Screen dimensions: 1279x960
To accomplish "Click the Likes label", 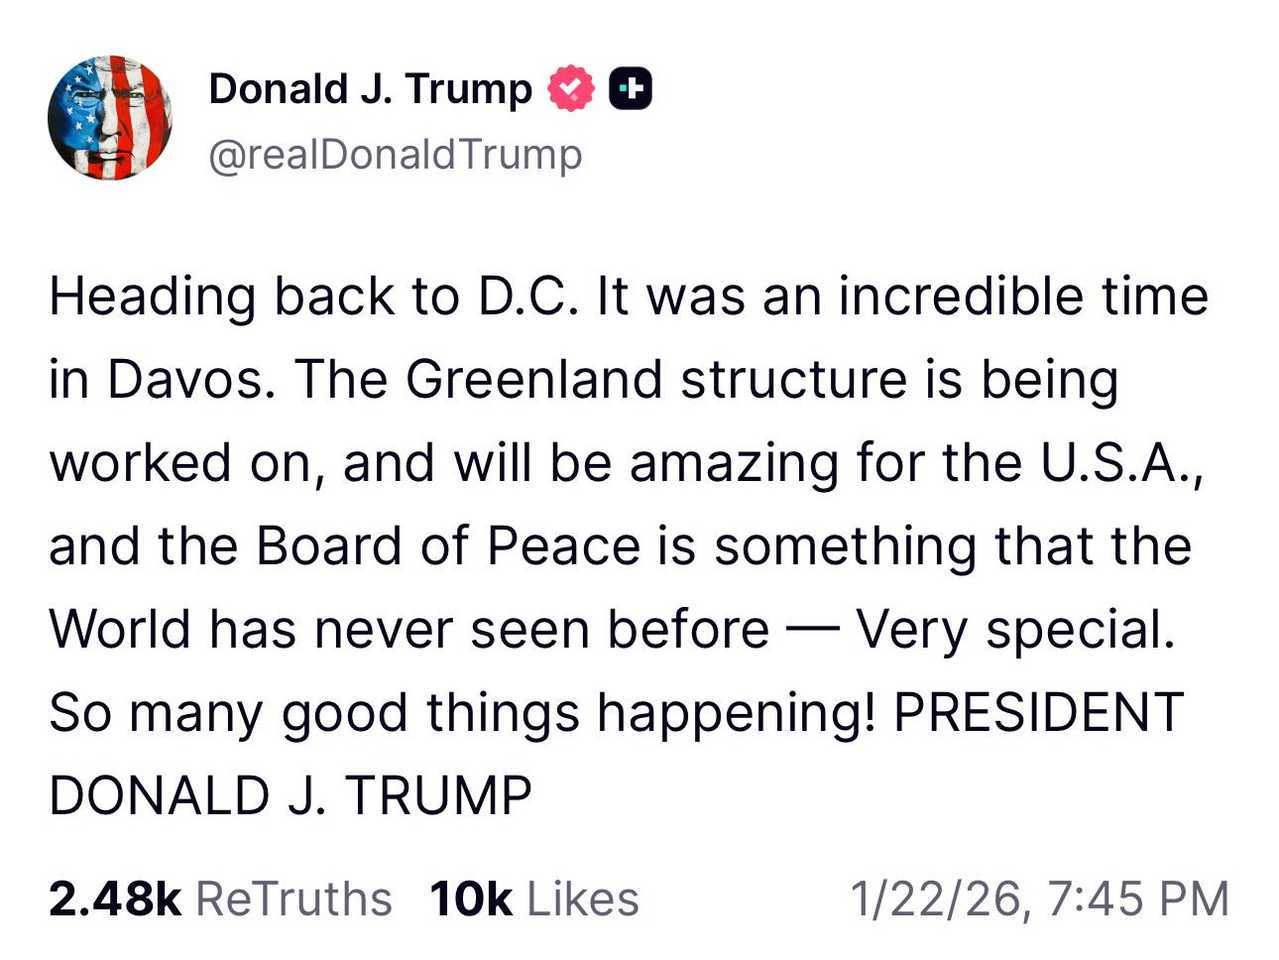I will pyautogui.click(x=583, y=898).
